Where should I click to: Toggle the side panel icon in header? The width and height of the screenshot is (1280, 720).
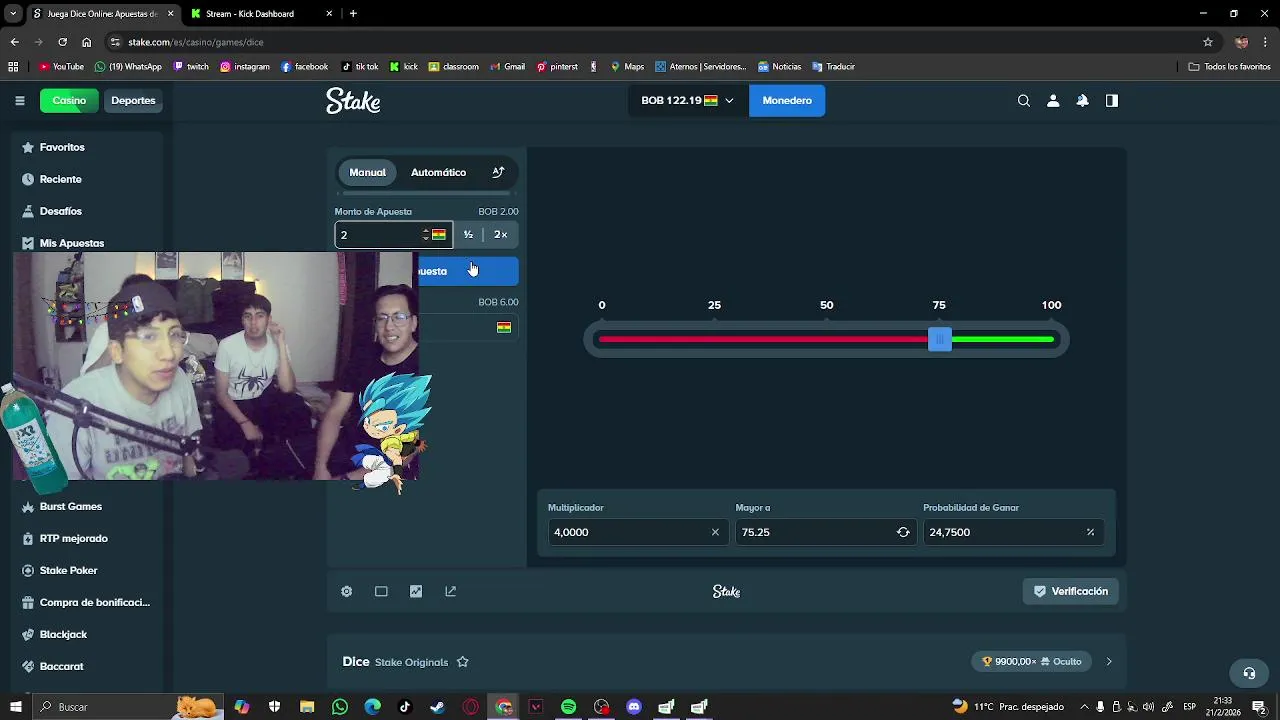point(1112,100)
